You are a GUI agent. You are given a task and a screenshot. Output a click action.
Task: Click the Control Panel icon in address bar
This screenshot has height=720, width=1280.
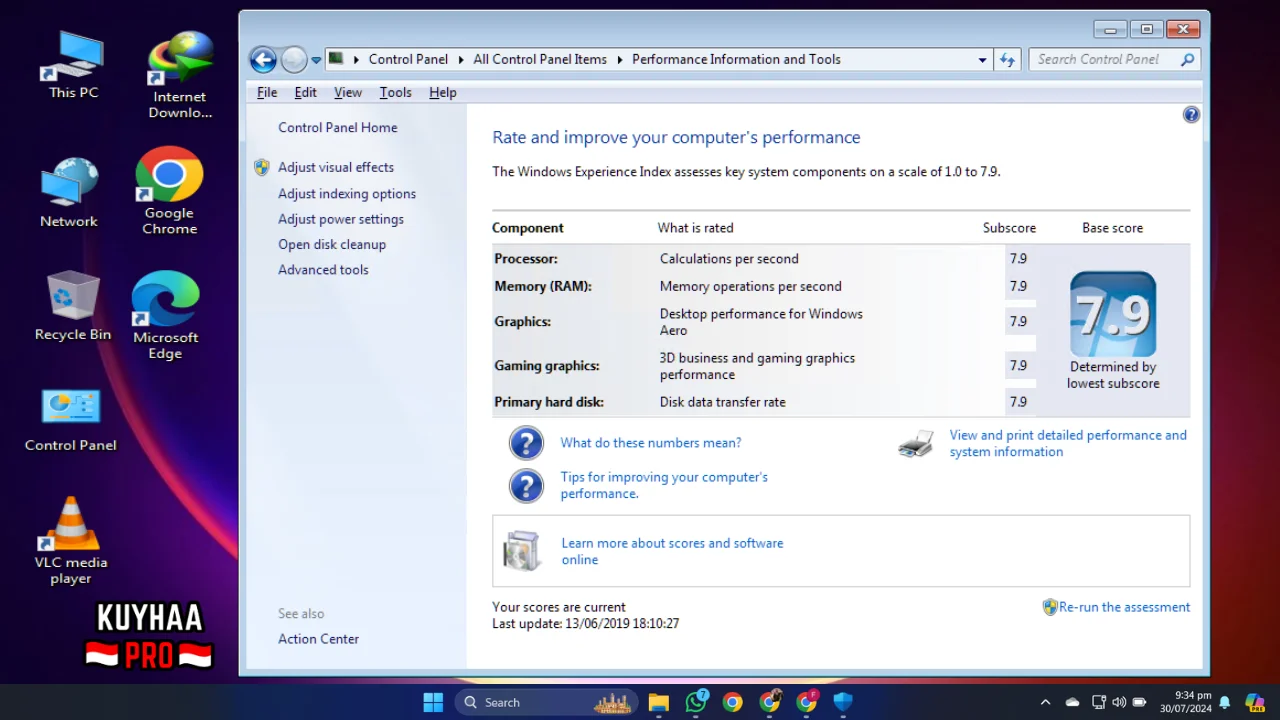point(336,59)
